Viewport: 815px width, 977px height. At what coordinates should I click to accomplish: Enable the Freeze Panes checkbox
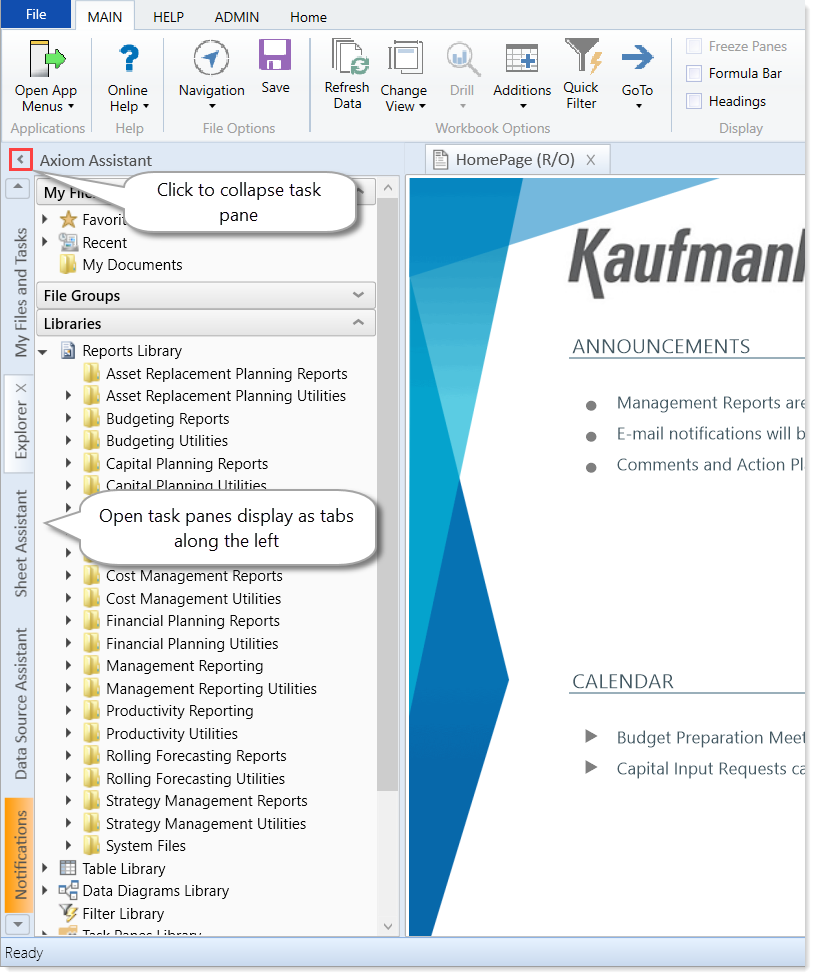[x=694, y=46]
